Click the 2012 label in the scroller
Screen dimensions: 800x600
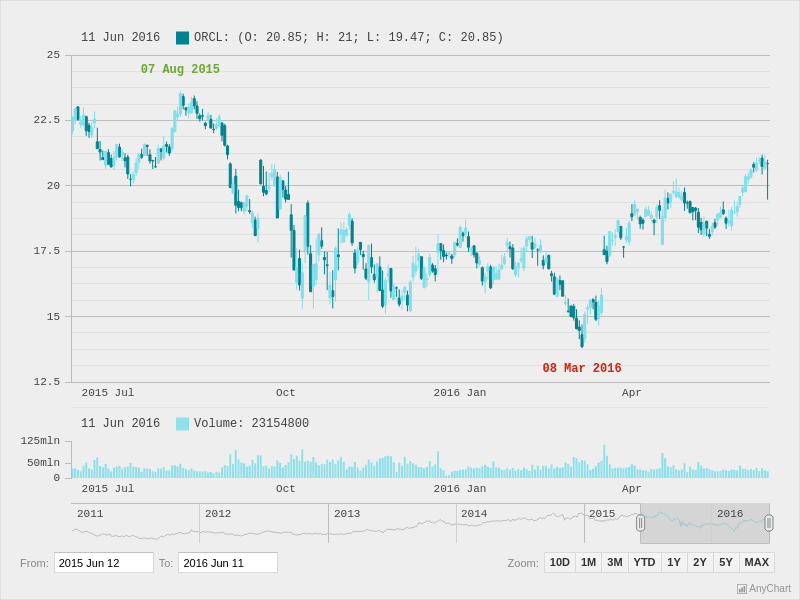pyautogui.click(x=218, y=514)
